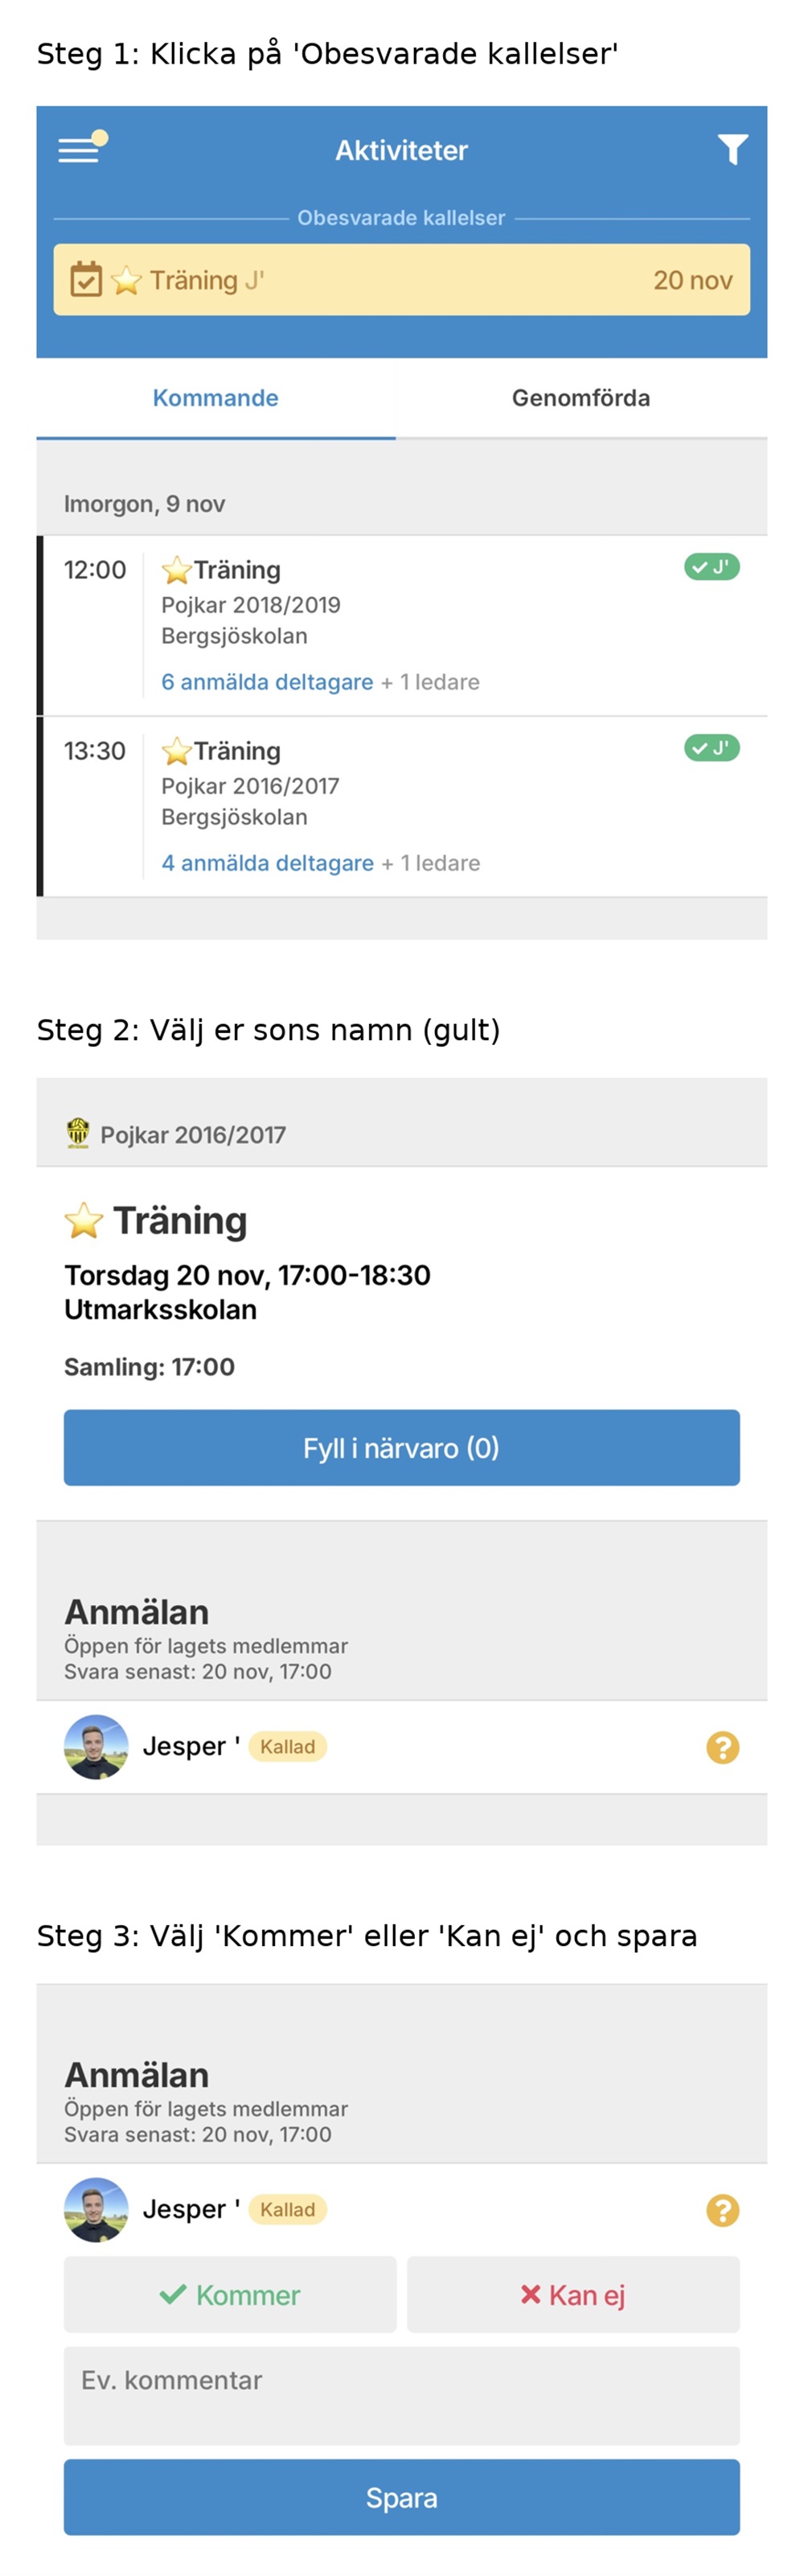Click Jesper's profile photo in step 2
Screen dimensions: 804x2576
click(x=96, y=1747)
